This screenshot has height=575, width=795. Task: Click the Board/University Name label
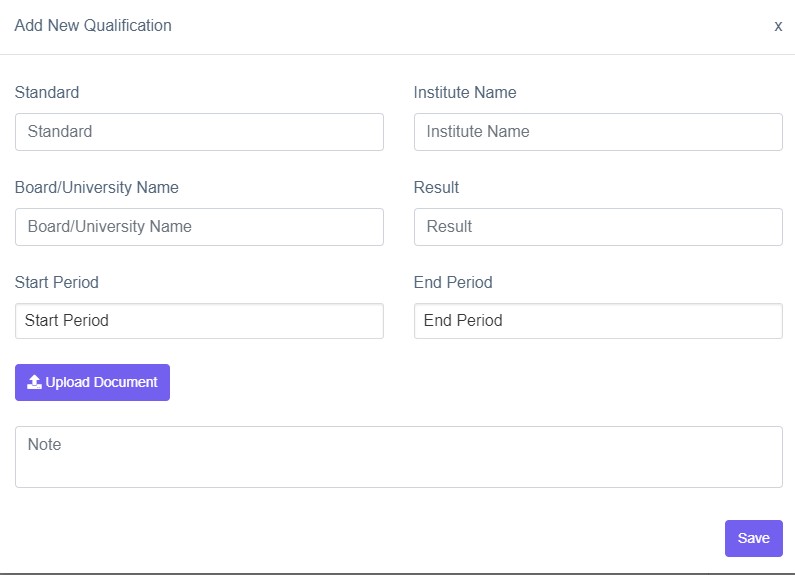(96, 188)
